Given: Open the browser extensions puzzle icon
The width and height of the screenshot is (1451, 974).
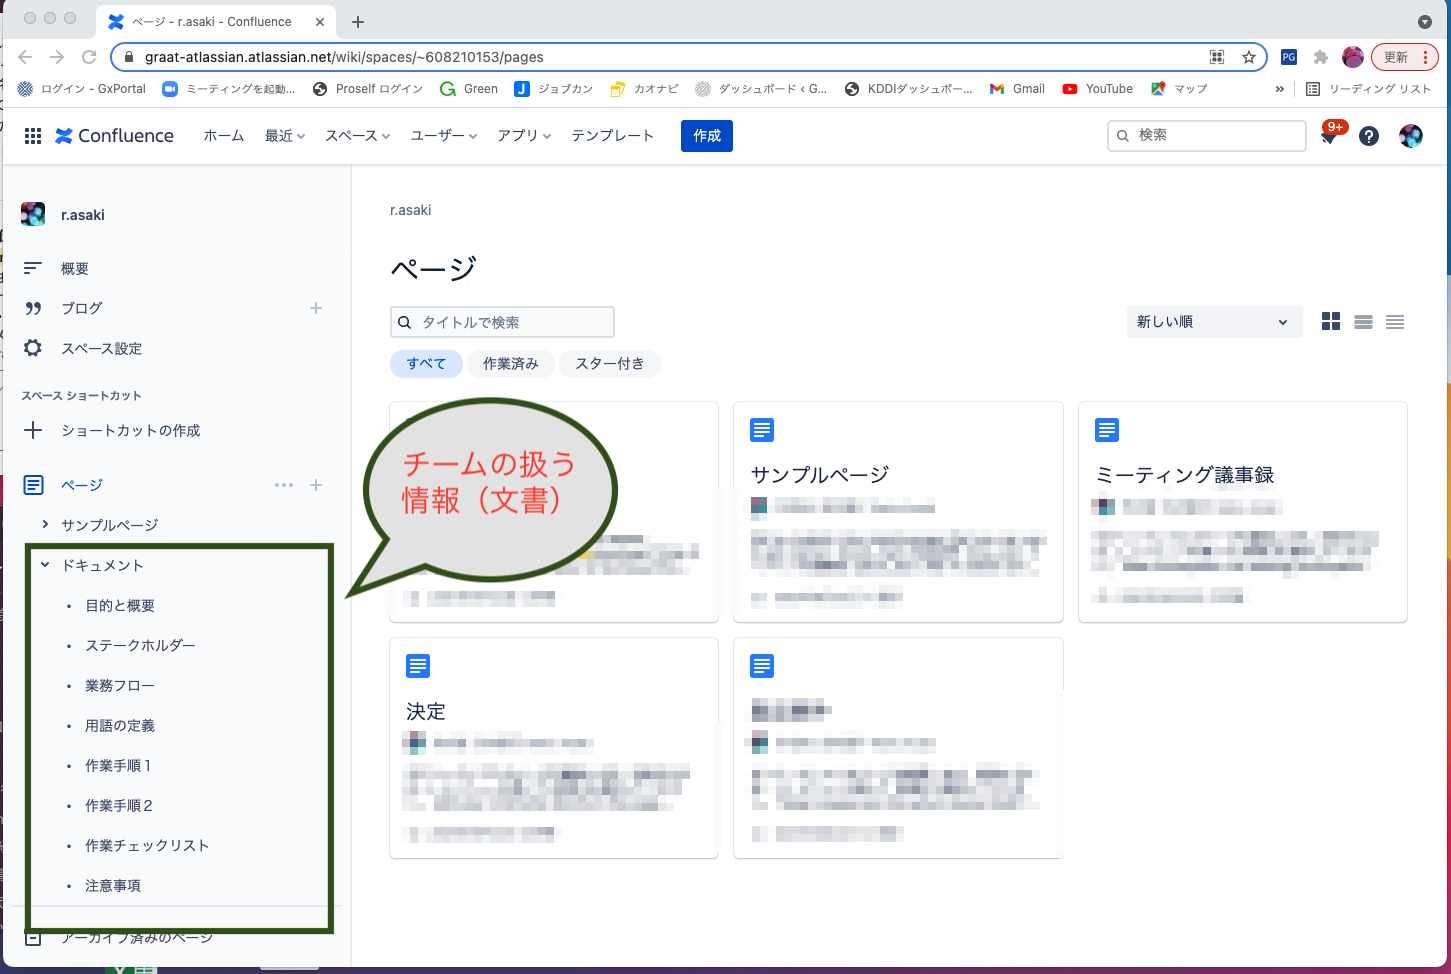Looking at the screenshot, I should [x=1320, y=57].
